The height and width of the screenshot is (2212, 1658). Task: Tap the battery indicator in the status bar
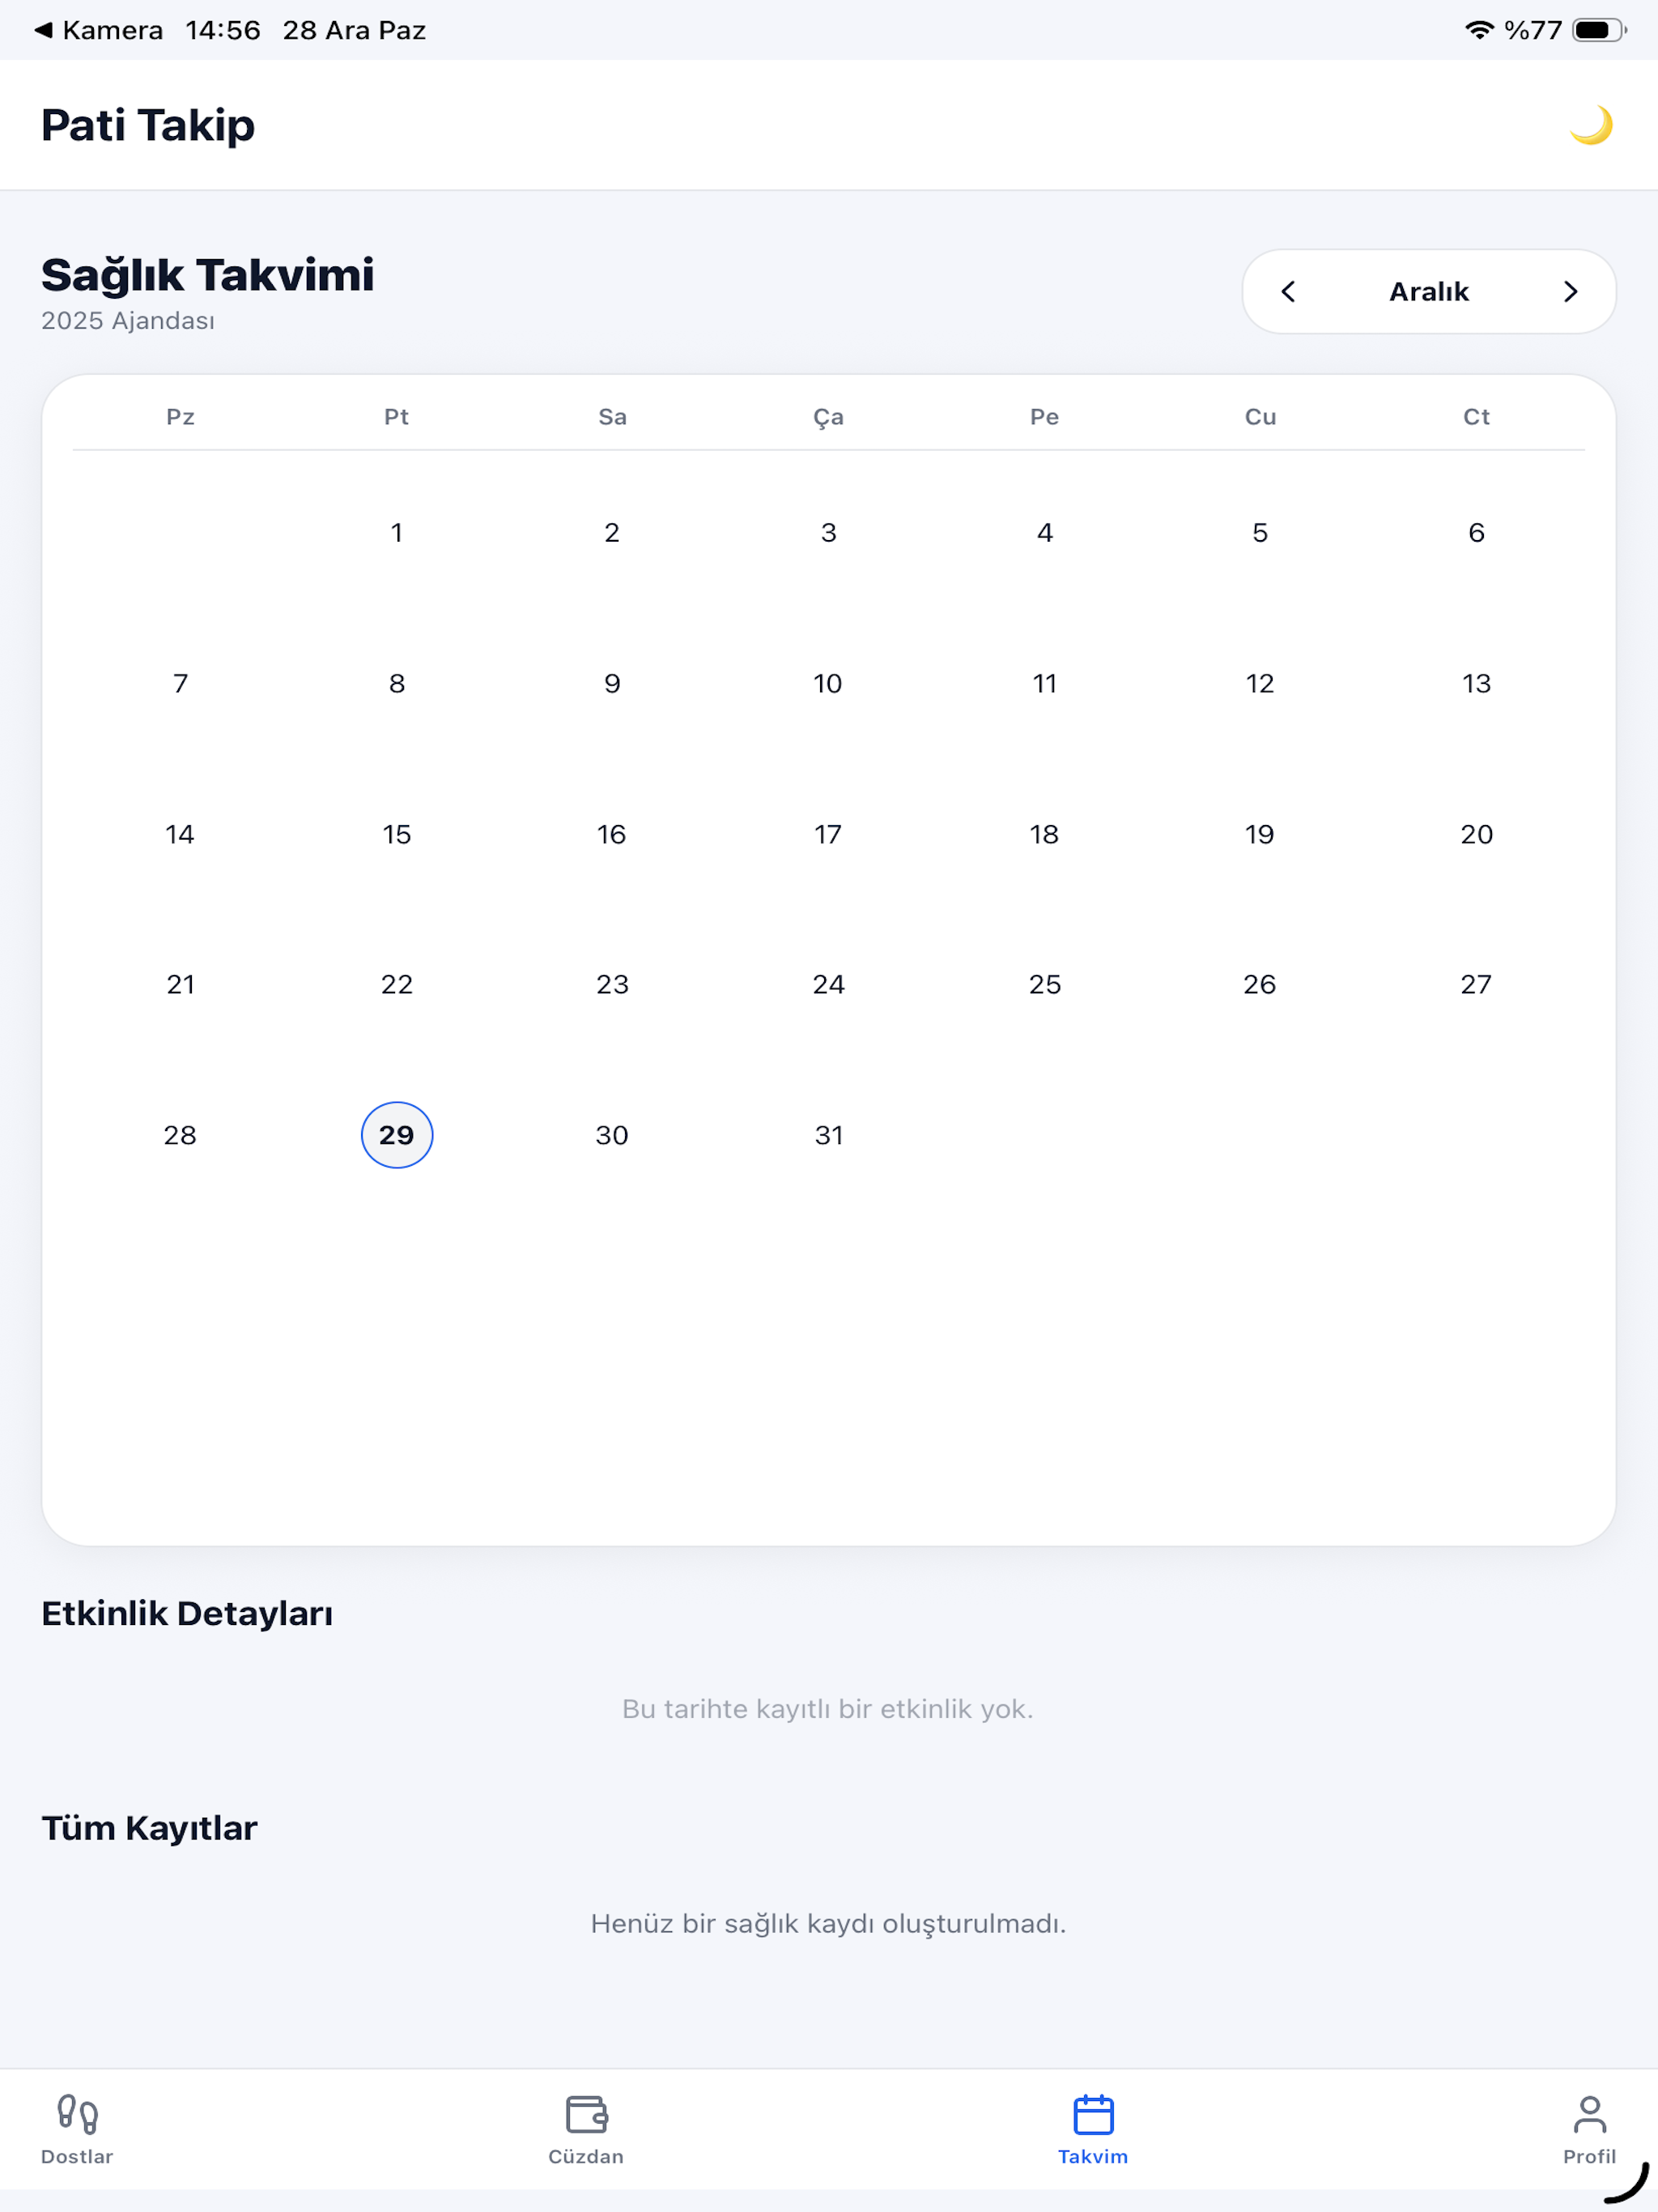[1599, 30]
